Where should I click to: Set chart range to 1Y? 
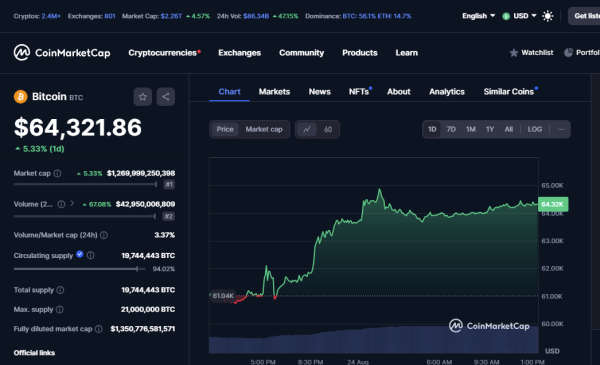pos(490,129)
